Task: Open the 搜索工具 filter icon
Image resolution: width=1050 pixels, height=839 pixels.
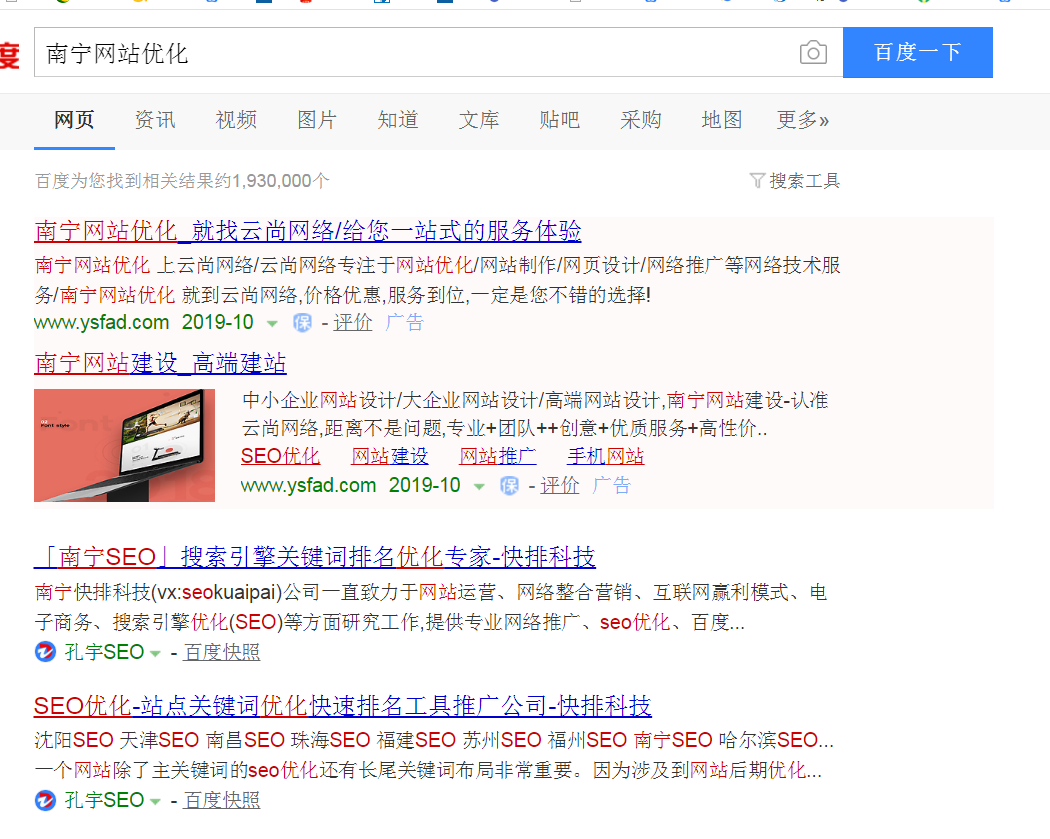Action: 757,181
